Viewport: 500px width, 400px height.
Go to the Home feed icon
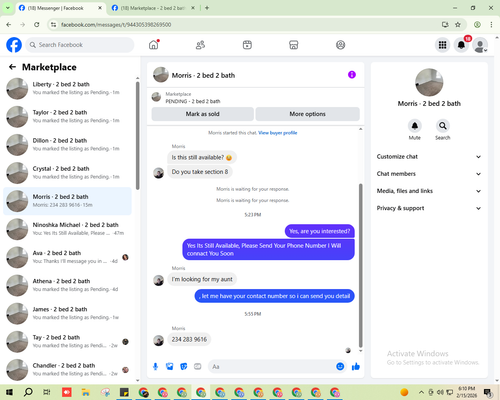[x=154, y=45]
